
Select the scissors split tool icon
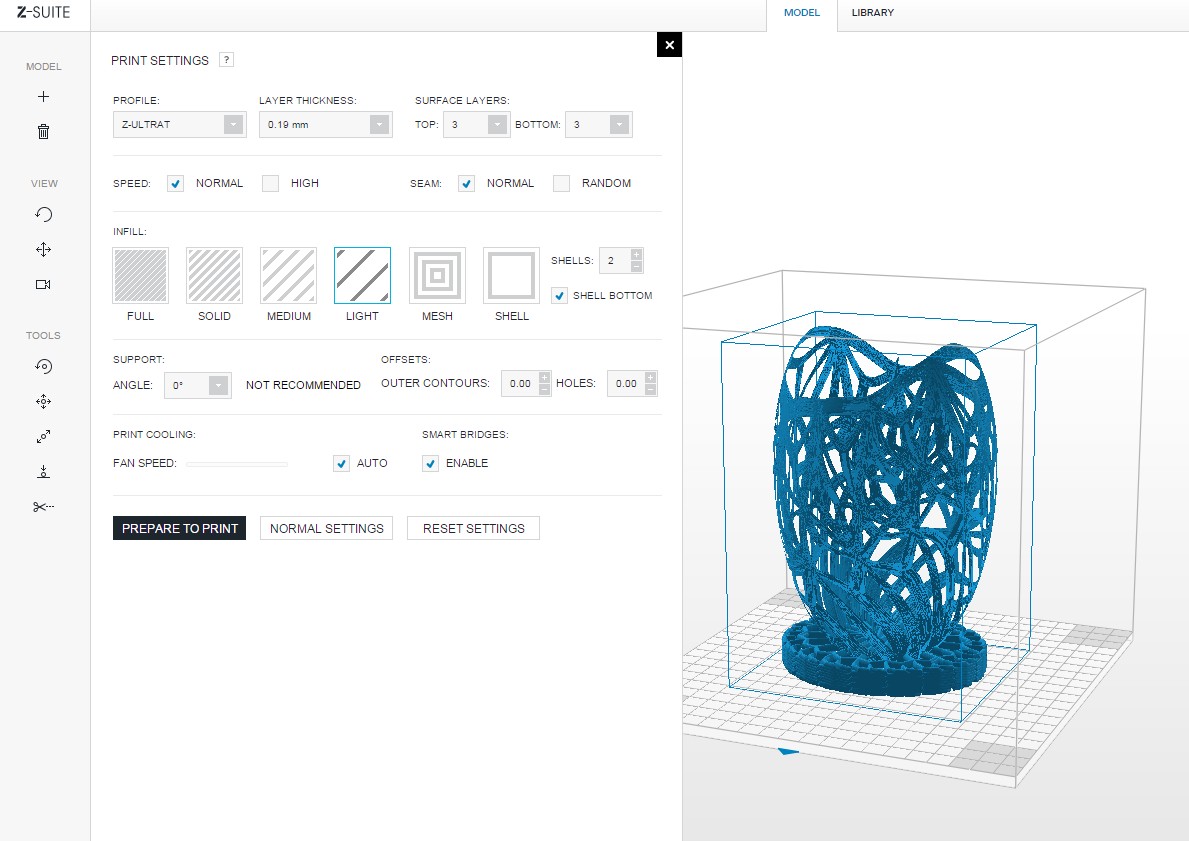(x=43, y=507)
